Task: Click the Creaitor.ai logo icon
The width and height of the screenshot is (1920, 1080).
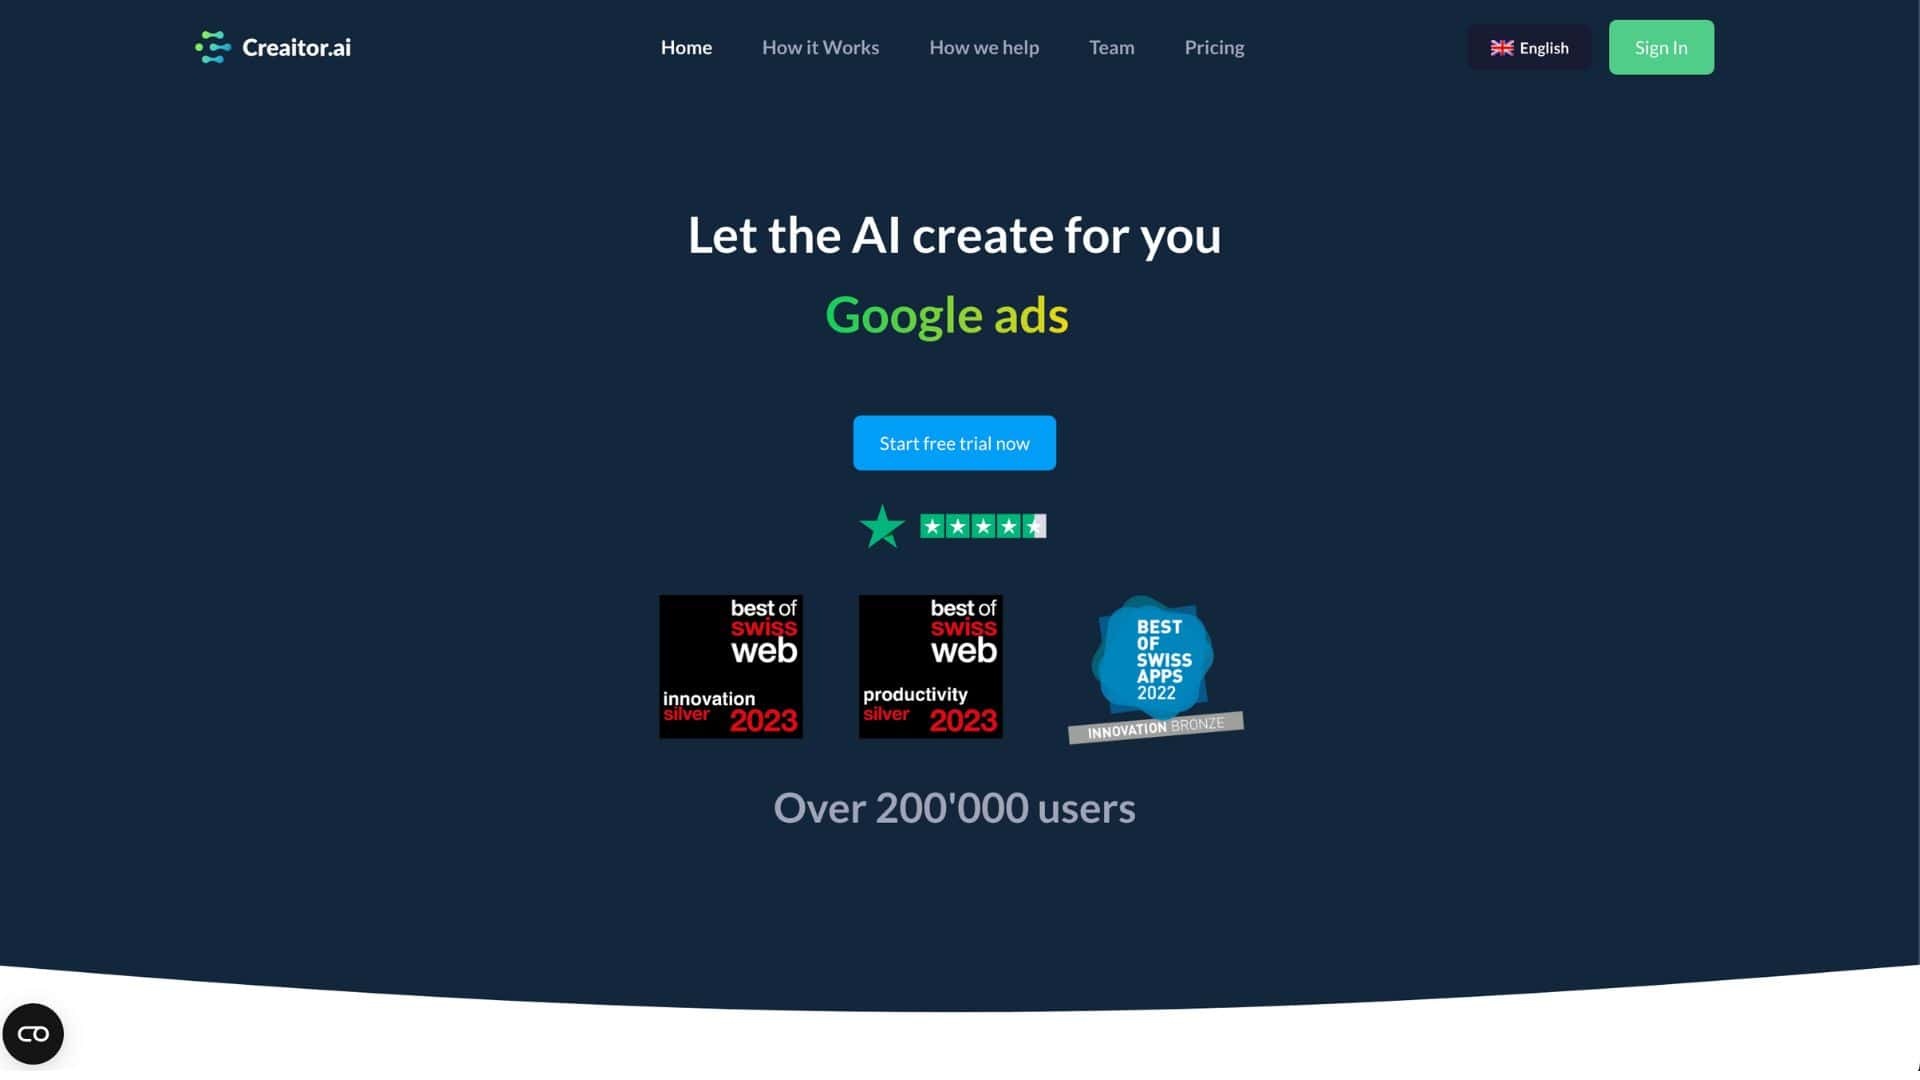Action: tap(212, 46)
